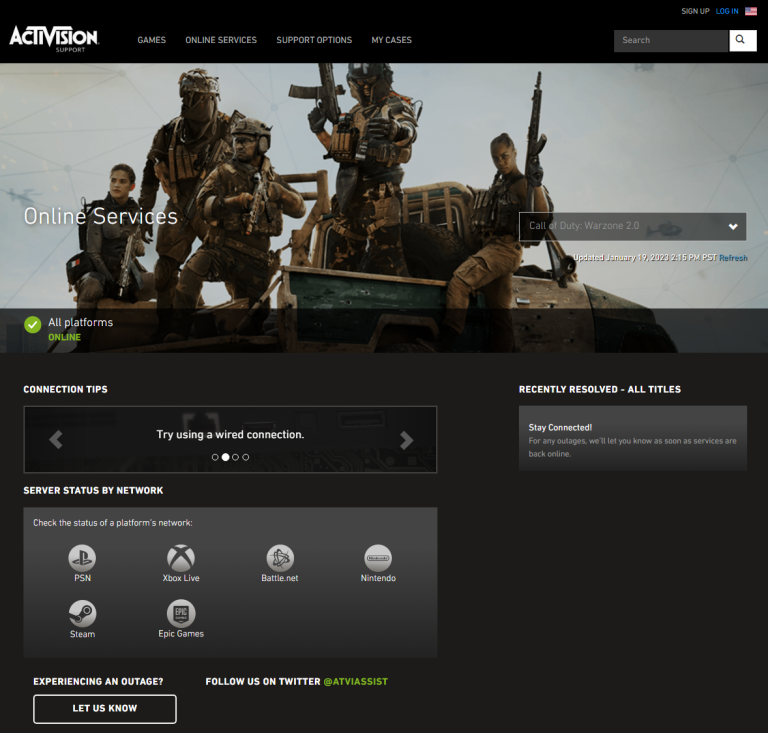Screen dimensions: 768x733
Task: Expand the Call of Duty: Warzone 2.0 dropdown
Action: (x=632, y=226)
